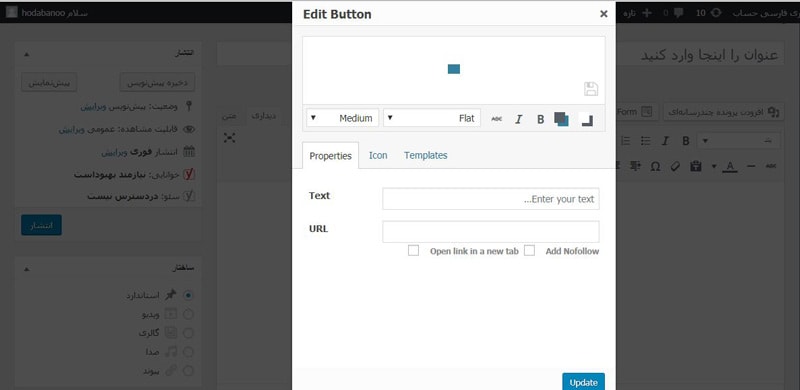Open the Medium size dropdown
The width and height of the screenshot is (800, 390).
tap(343, 118)
